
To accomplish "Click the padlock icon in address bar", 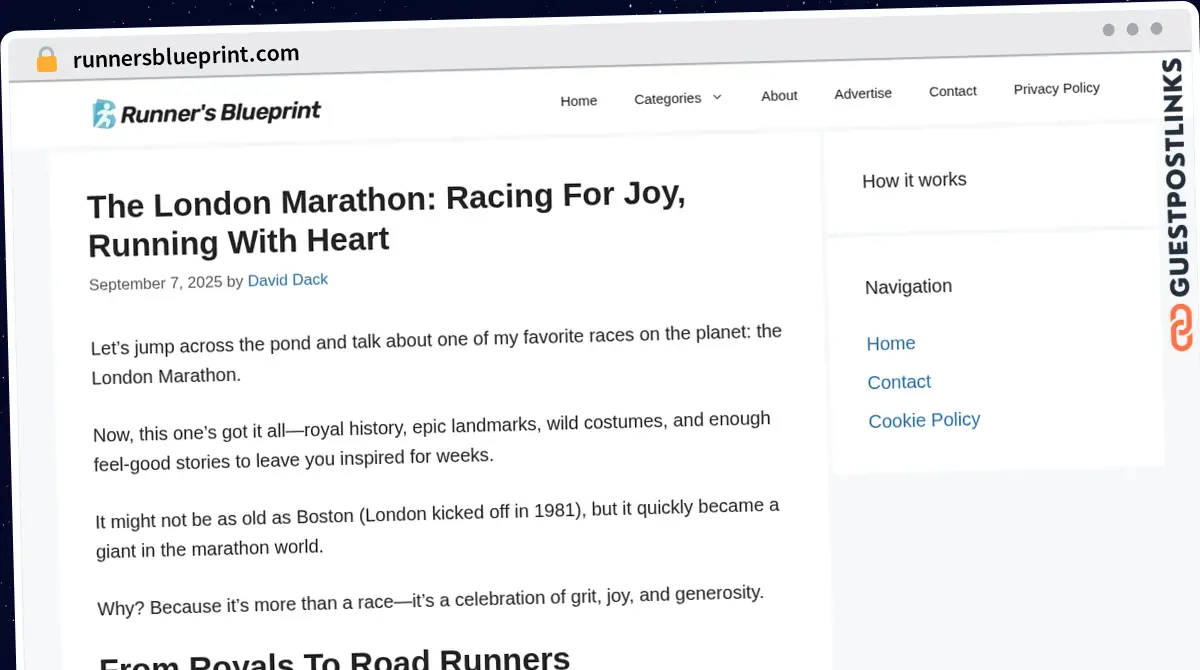I will click(46, 59).
